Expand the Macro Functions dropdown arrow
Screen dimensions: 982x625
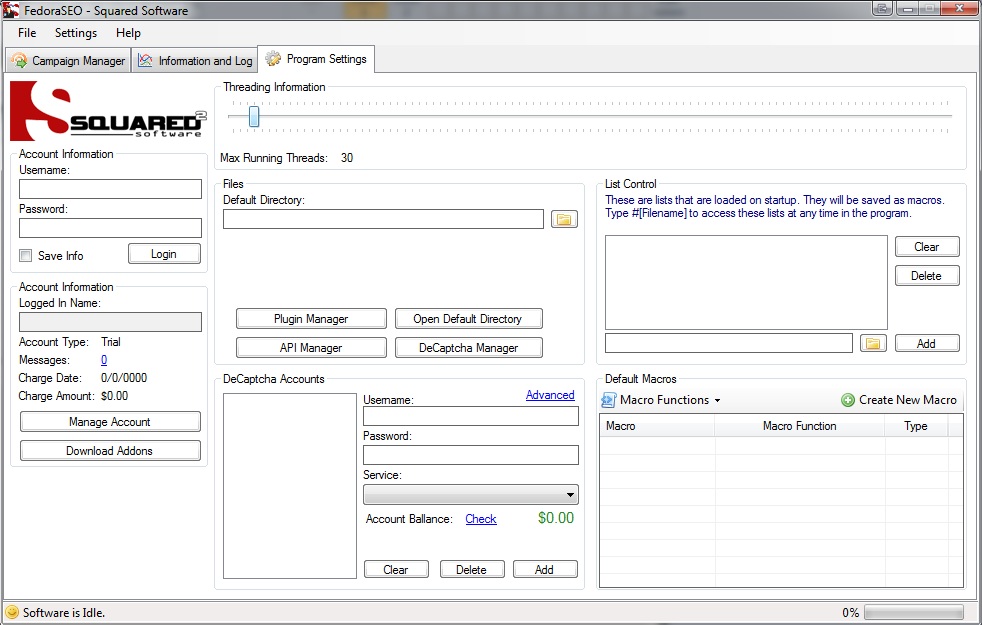point(718,400)
